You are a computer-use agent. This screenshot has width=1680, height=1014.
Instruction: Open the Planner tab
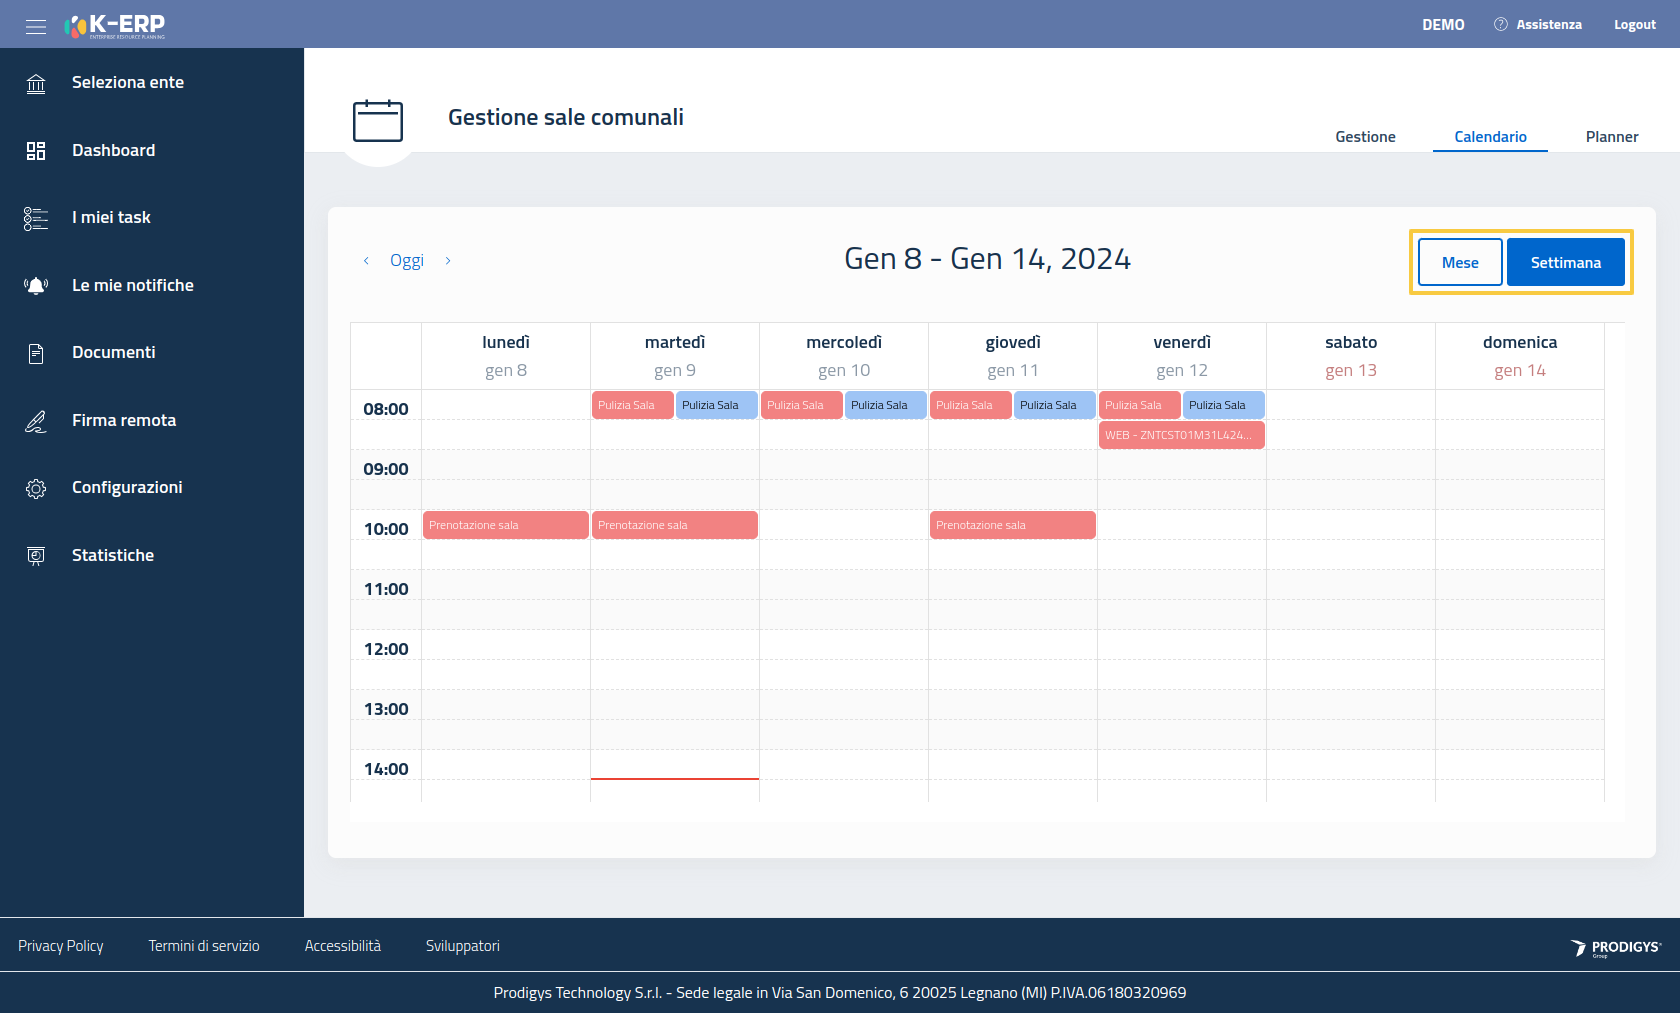1611,137
